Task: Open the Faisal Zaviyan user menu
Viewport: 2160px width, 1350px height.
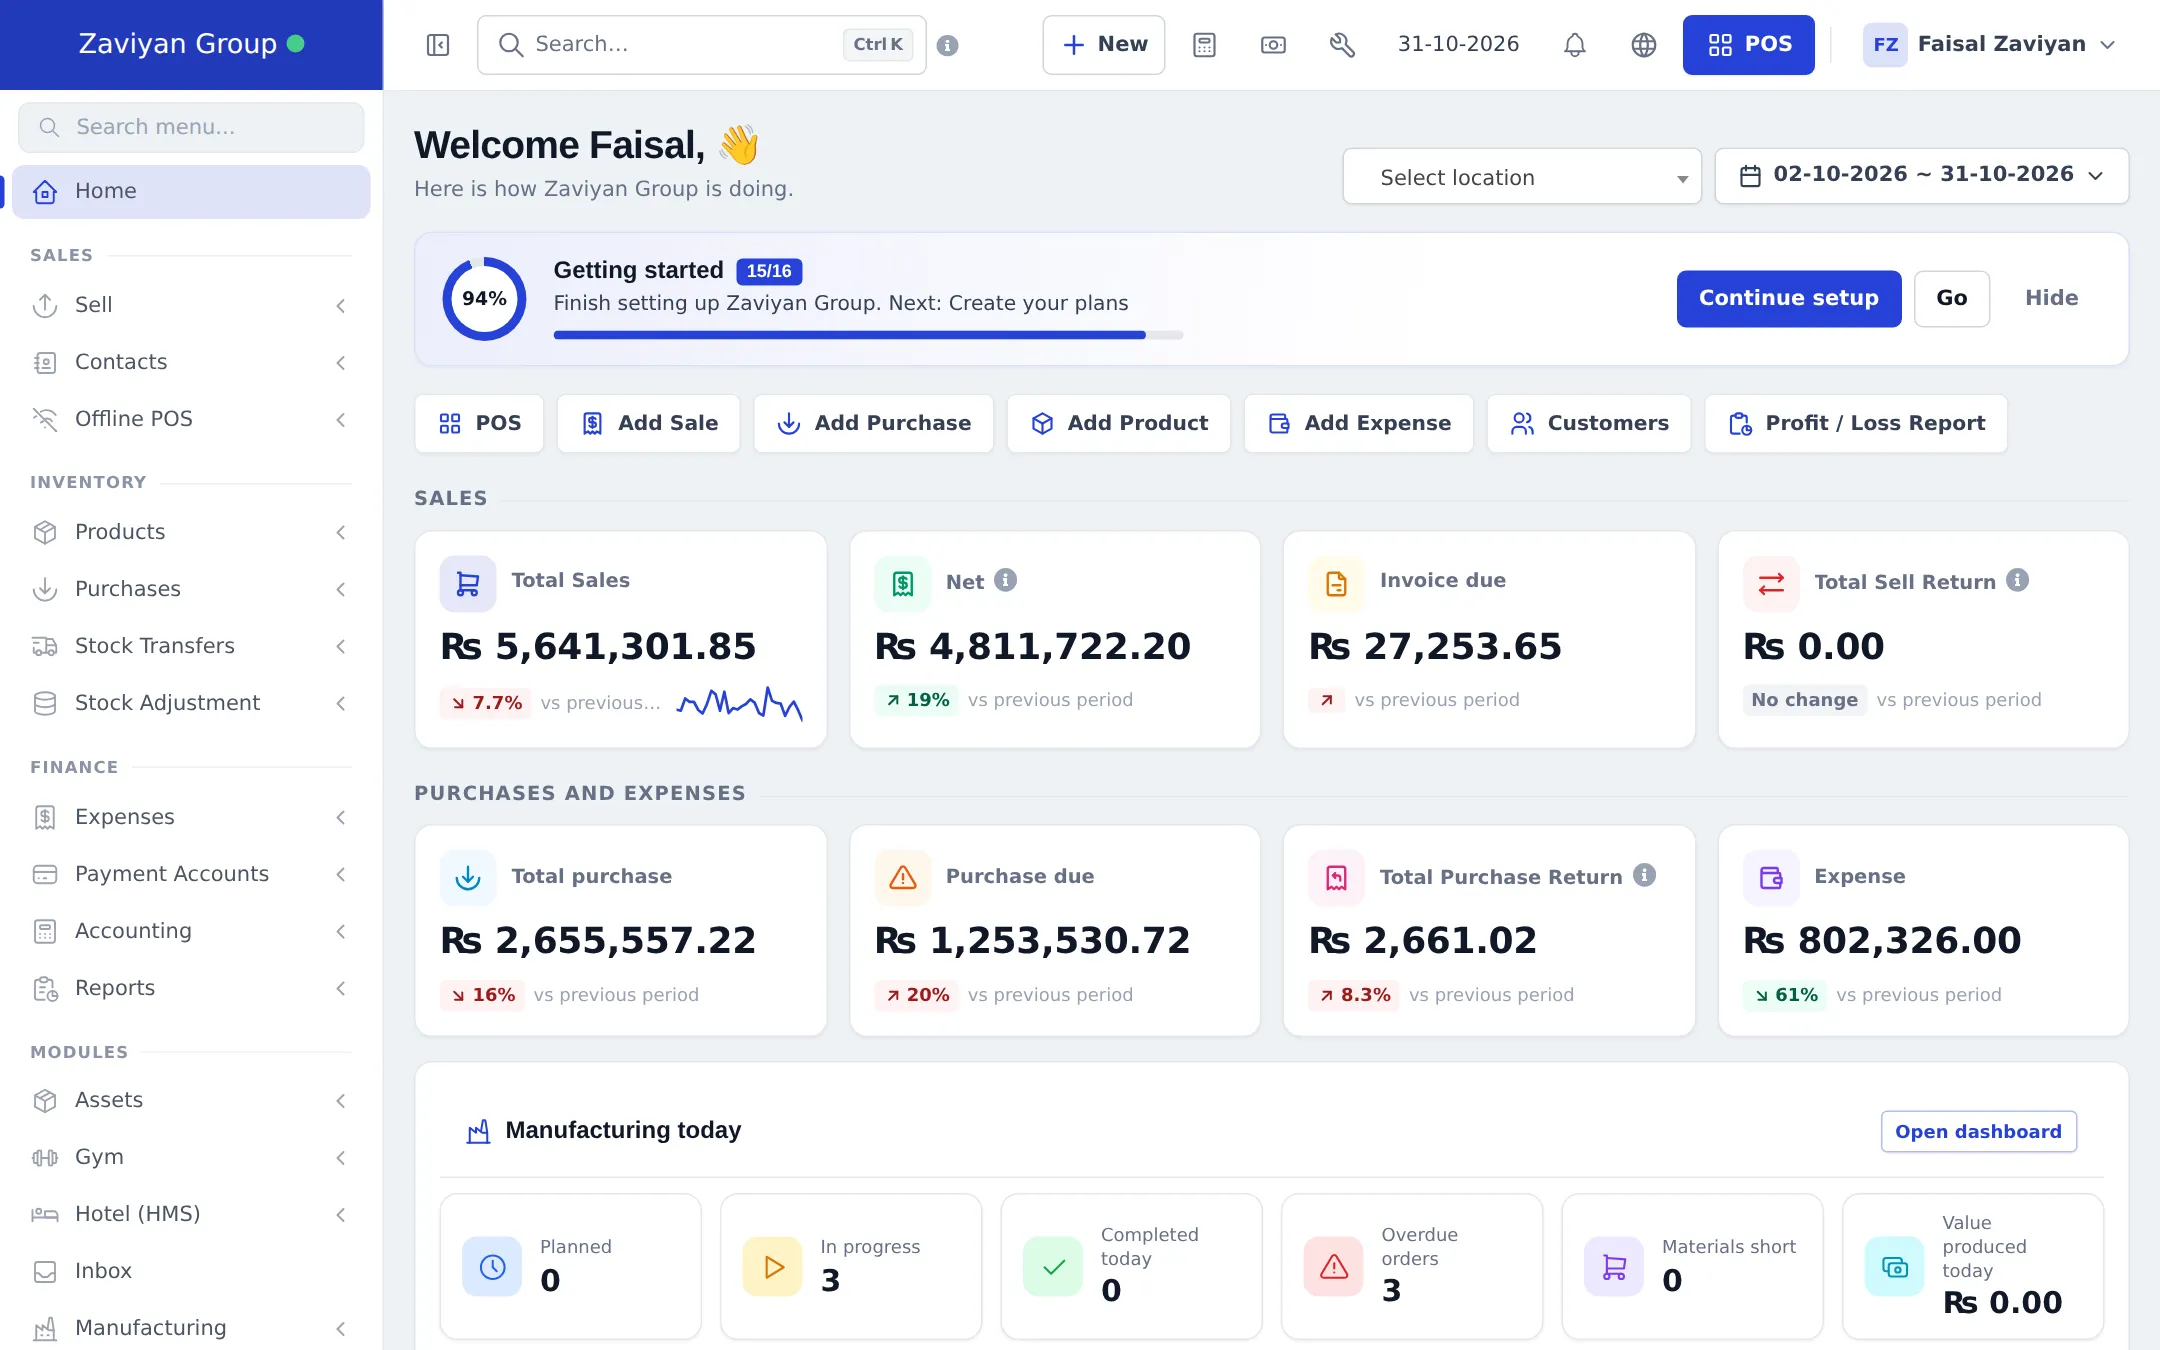Action: point(1989,45)
